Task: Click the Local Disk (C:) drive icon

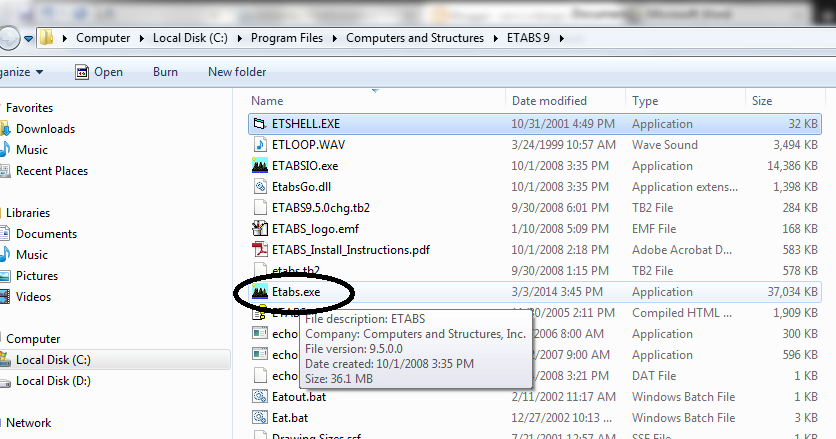Action: (x=5, y=360)
